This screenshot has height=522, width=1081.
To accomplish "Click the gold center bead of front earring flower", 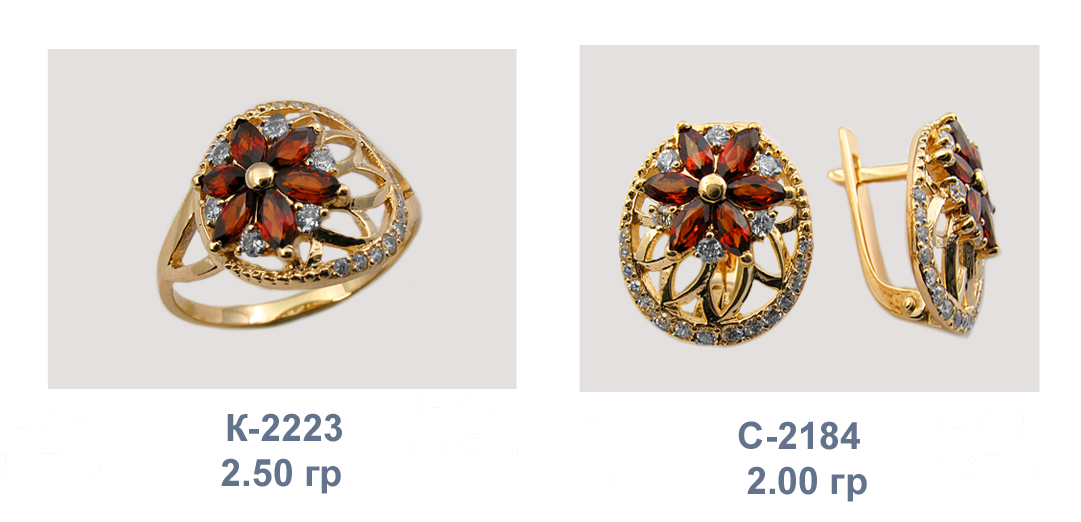I will tap(712, 187).
